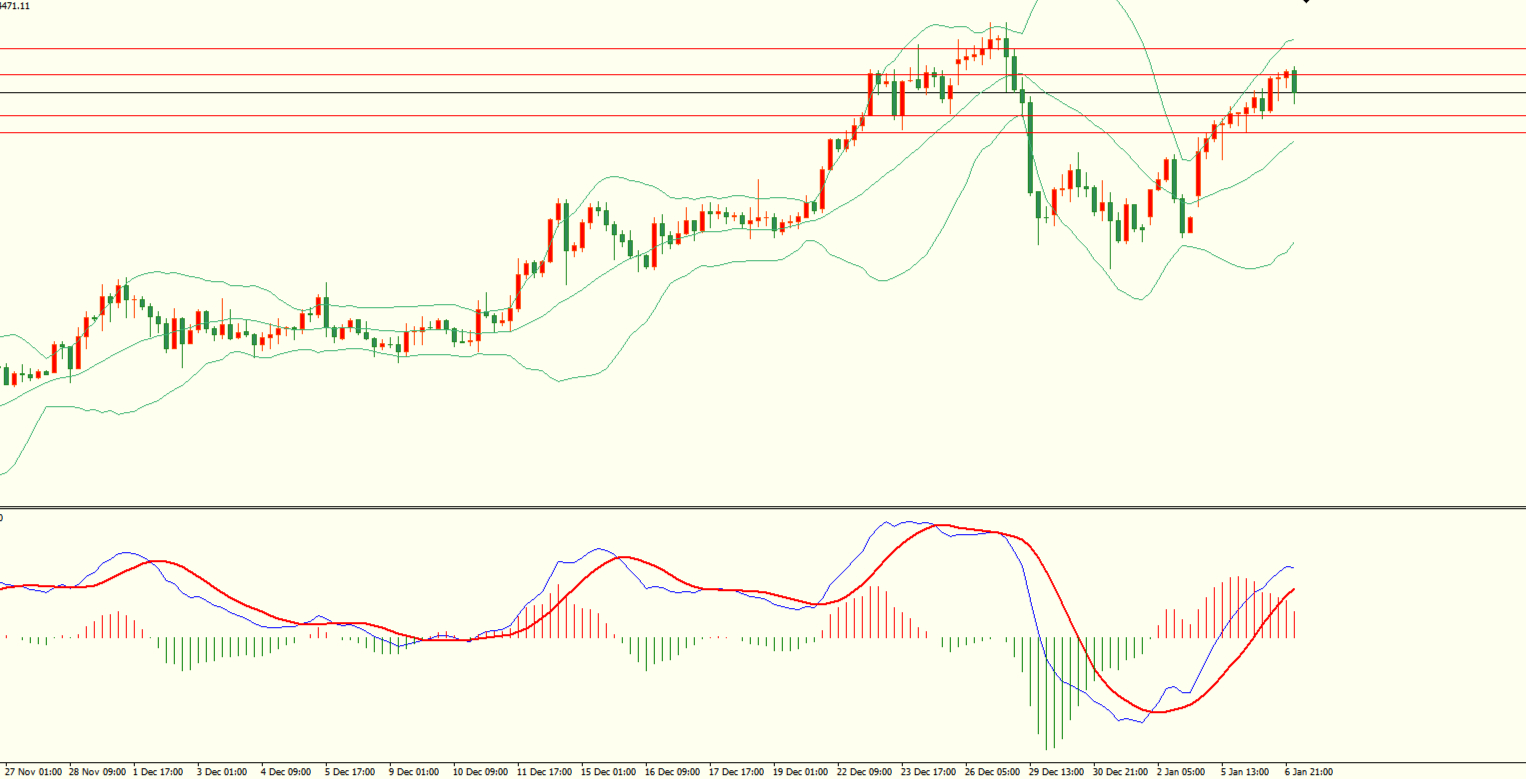Click the '5 Jan 13:00' time label
Image resolution: width=1526 pixels, height=779 pixels.
coord(1244,772)
